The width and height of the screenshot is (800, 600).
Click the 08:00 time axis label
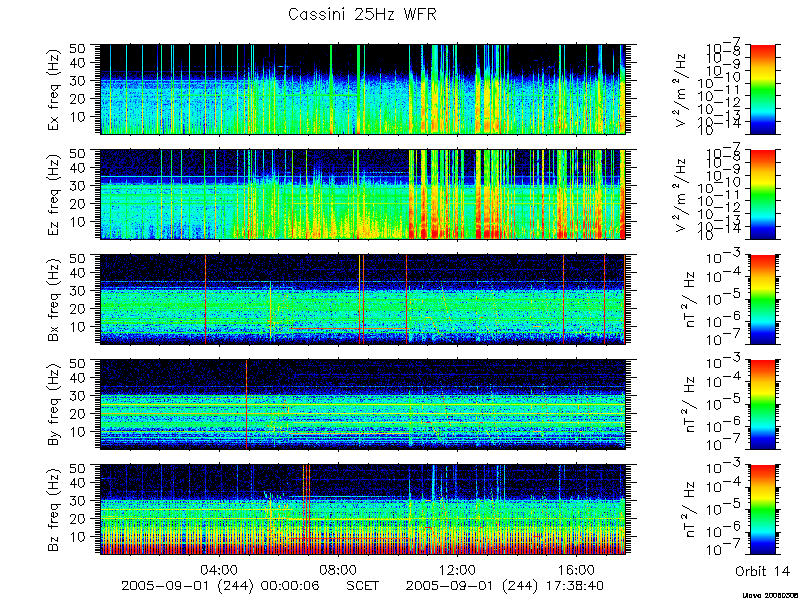pos(338,570)
